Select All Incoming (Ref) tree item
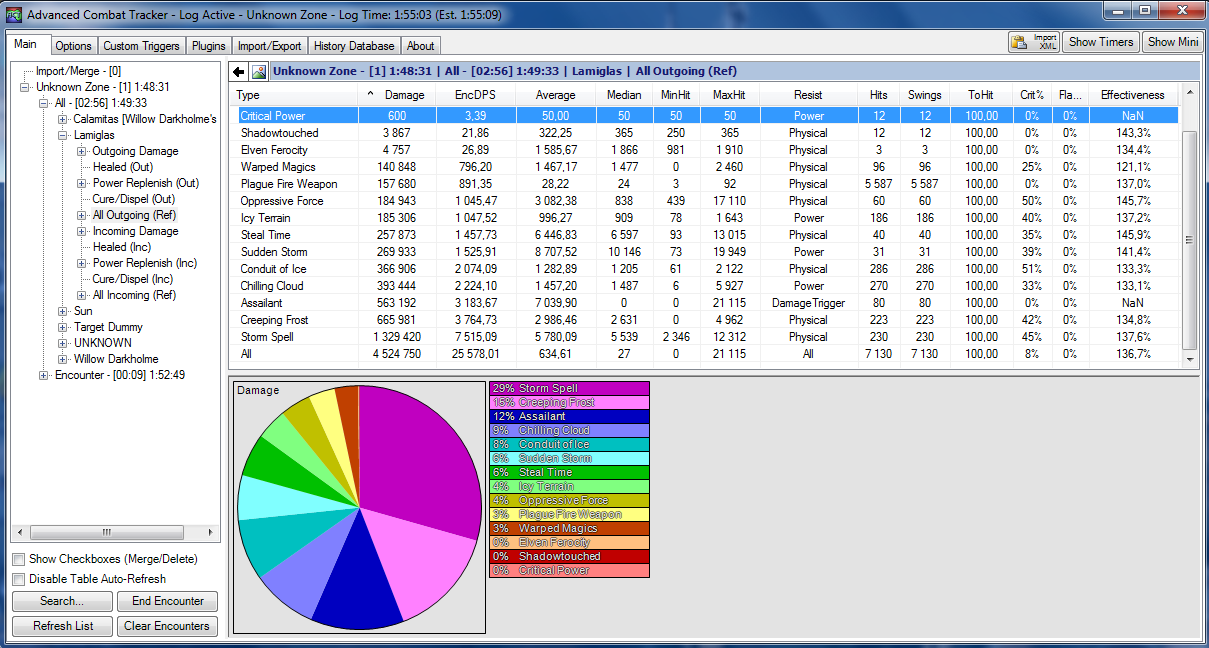1209x648 pixels. [134, 295]
